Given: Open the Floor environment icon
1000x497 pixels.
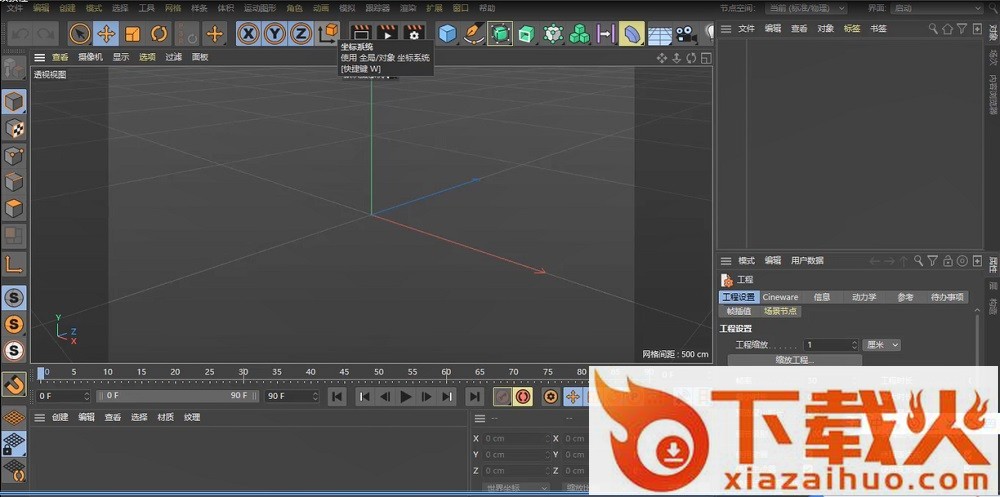Looking at the screenshot, I should (x=659, y=33).
